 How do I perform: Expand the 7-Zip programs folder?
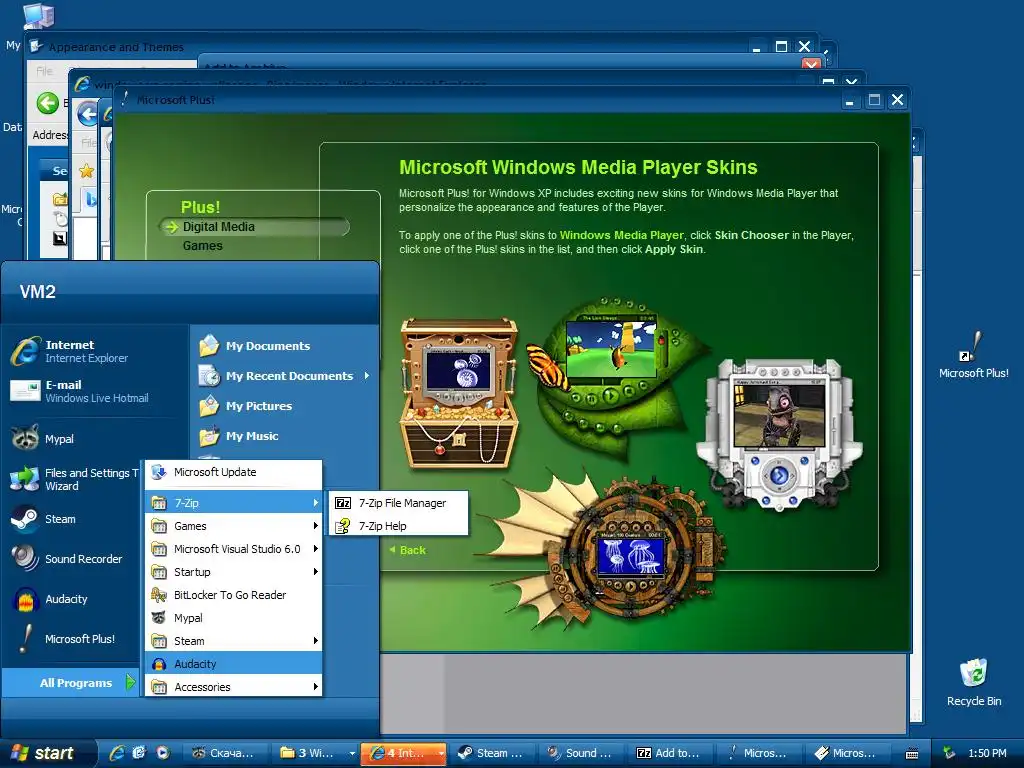click(233, 503)
